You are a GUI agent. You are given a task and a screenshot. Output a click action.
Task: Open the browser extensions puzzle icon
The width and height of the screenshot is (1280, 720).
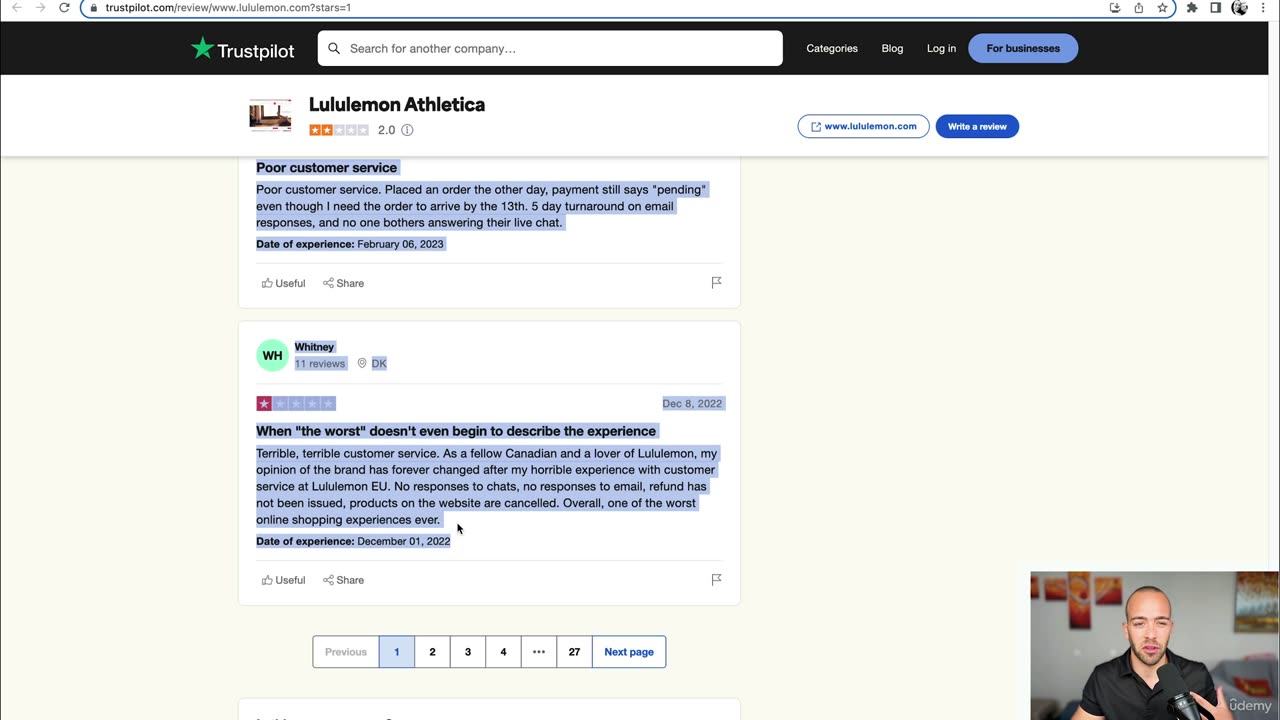(x=1192, y=7)
